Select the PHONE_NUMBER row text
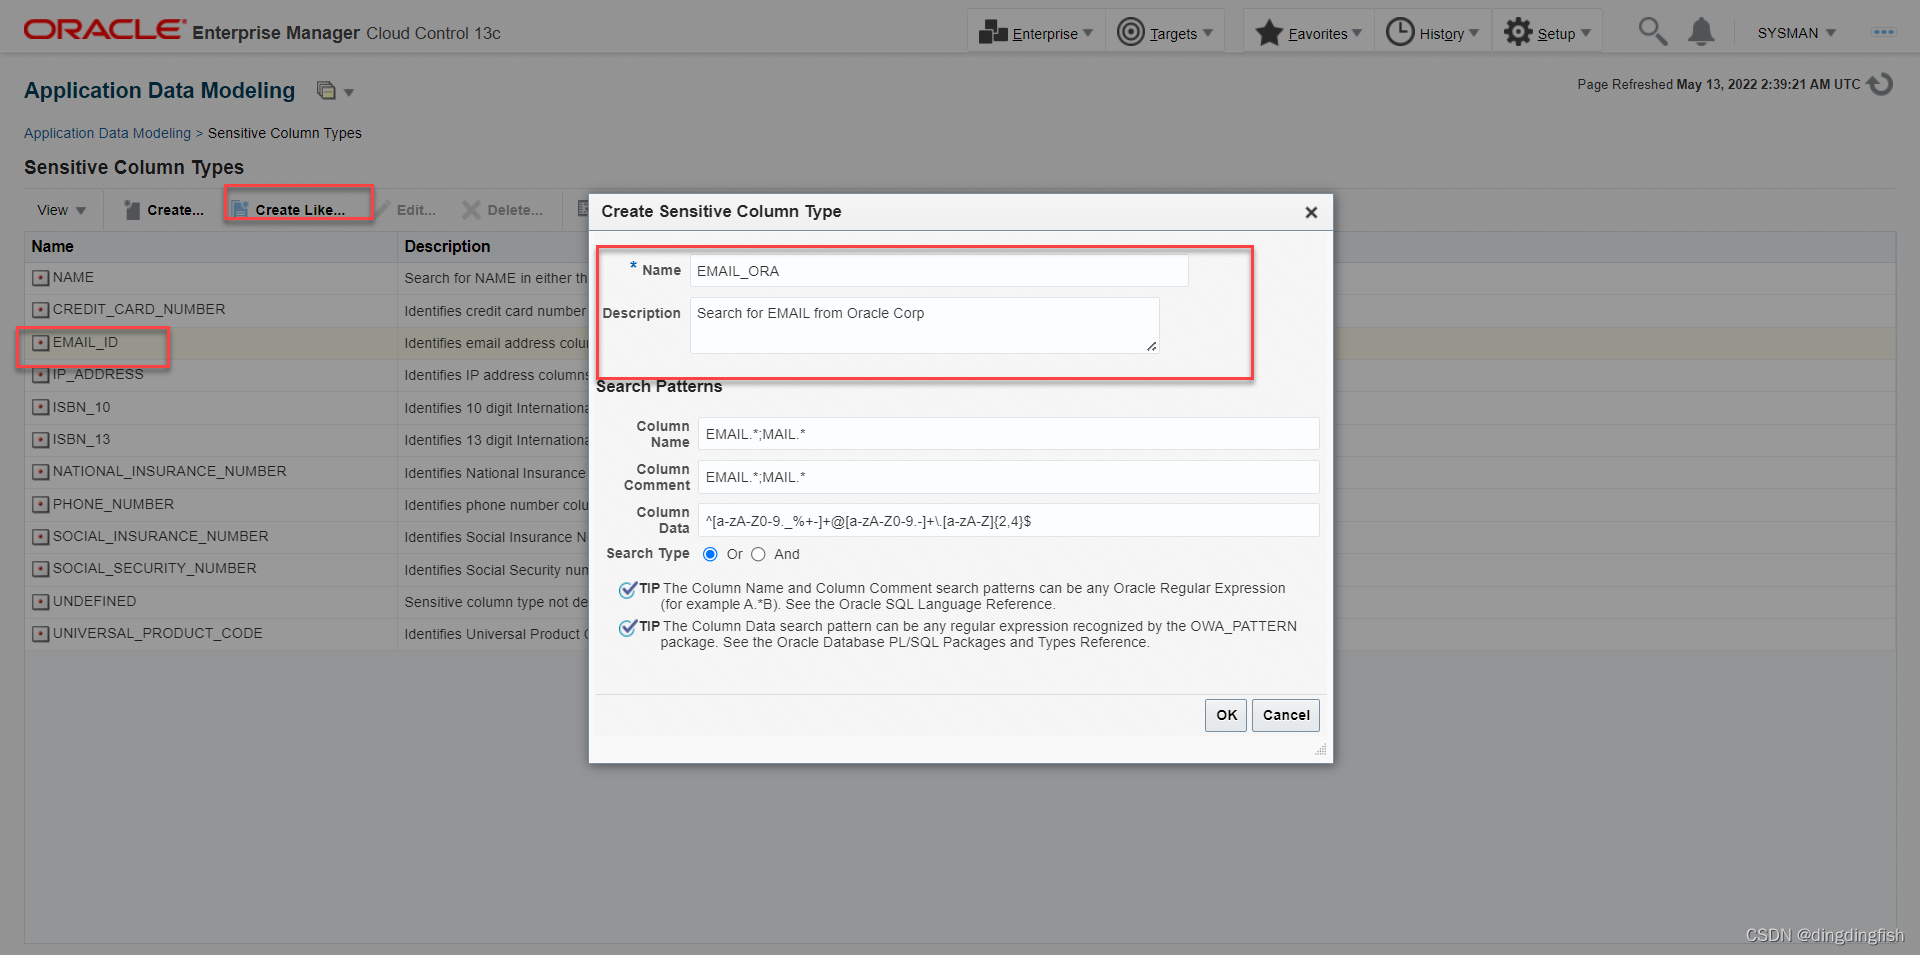The image size is (1920, 955). tap(113, 504)
